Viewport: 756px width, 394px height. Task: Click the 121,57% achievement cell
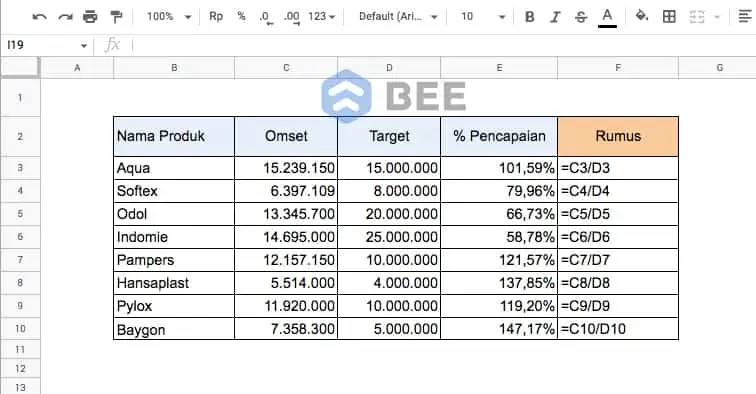[x=499, y=260]
